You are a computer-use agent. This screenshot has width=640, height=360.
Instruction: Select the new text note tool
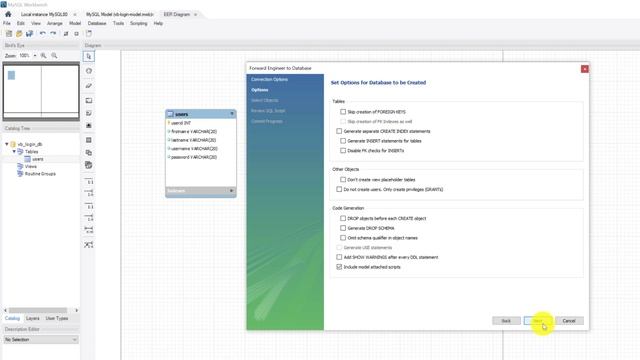[x=89, y=113]
